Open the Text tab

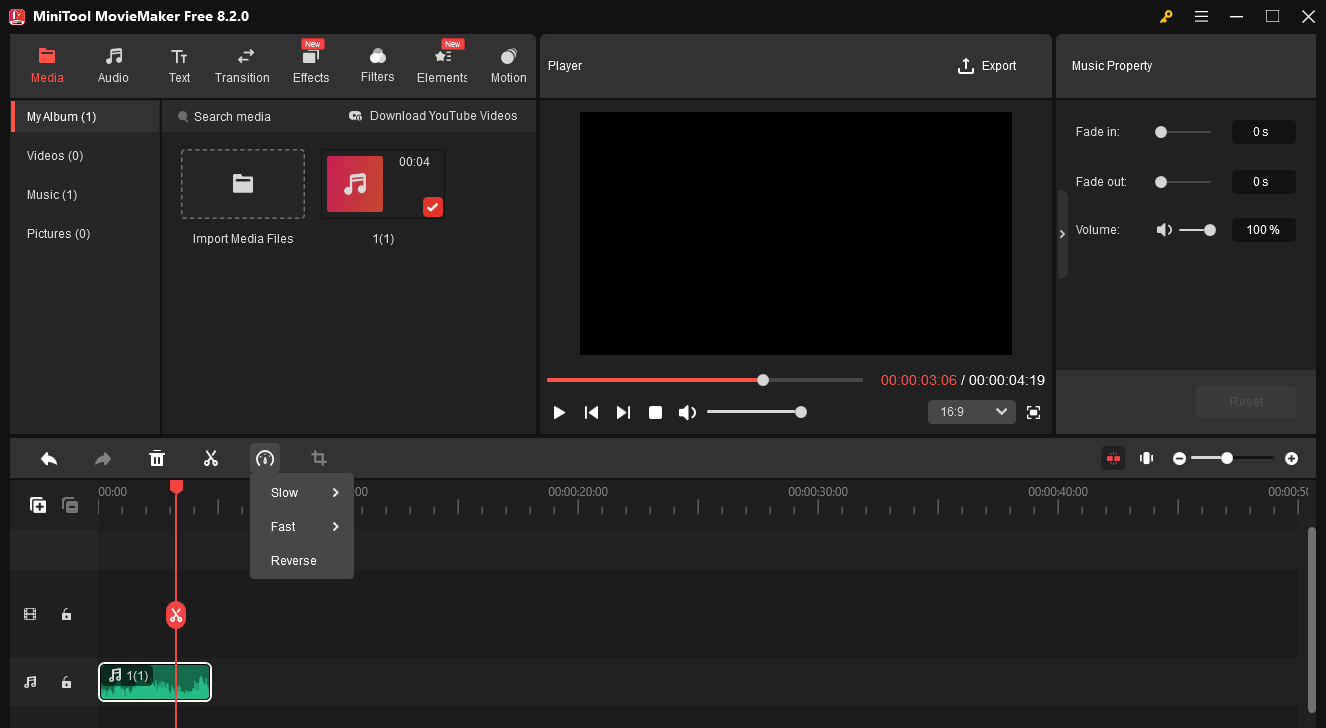(x=179, y=65)
